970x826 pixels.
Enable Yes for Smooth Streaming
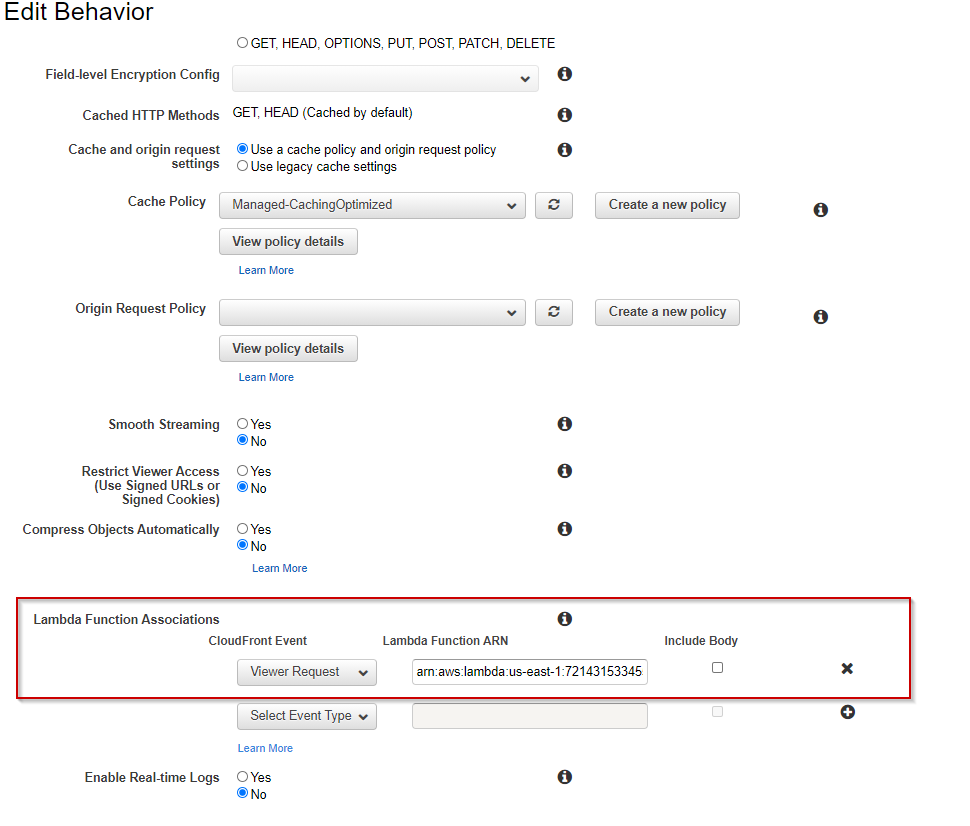coord(241,423)
